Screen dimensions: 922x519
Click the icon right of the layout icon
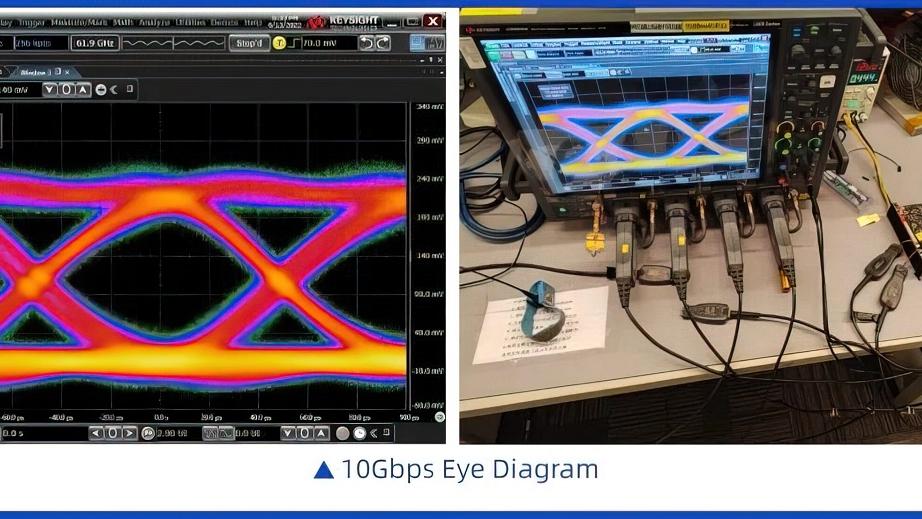pyautogui.click(x=435, y=43)
